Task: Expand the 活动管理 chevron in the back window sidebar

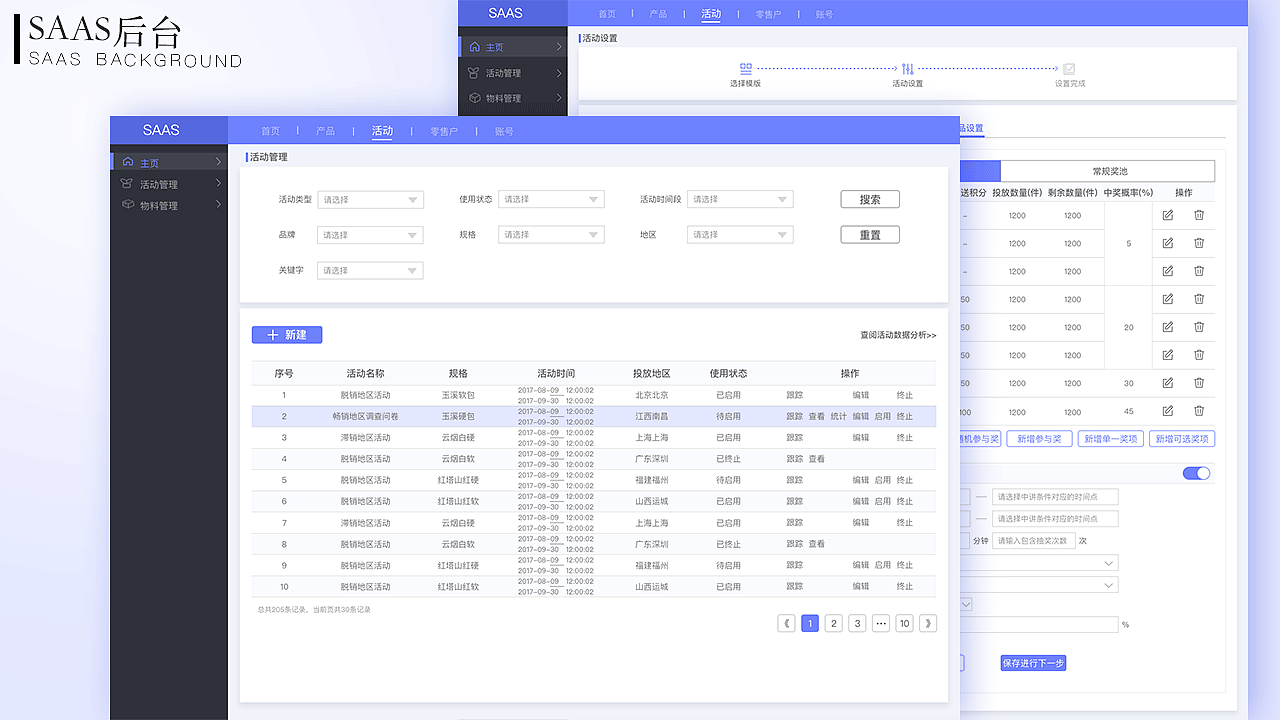Action: (559, 73)
